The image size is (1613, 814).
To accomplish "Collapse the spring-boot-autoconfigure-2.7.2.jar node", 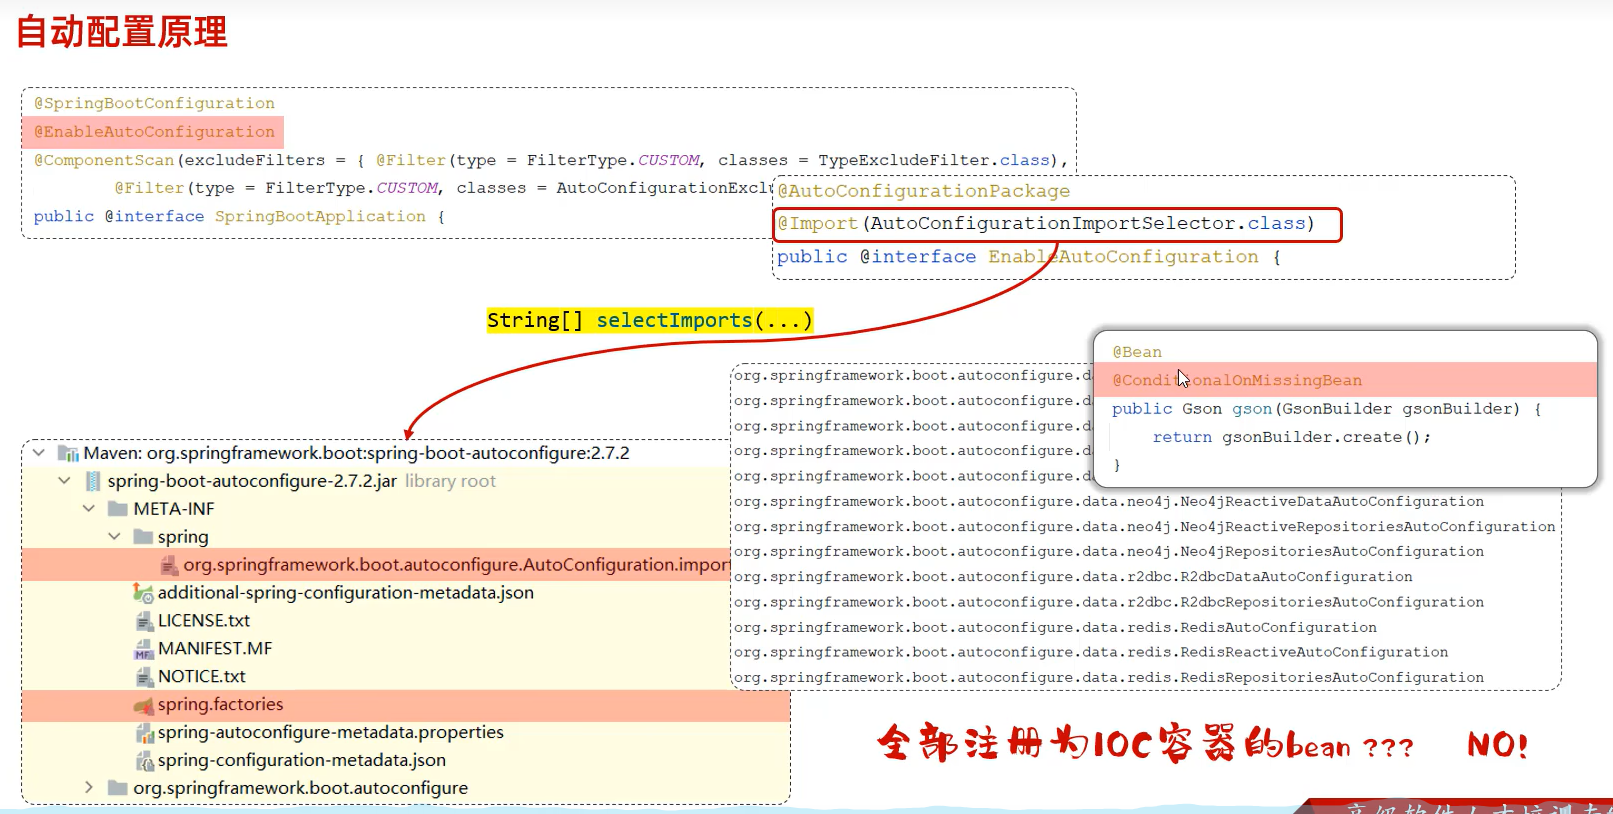I will point(65,481).
